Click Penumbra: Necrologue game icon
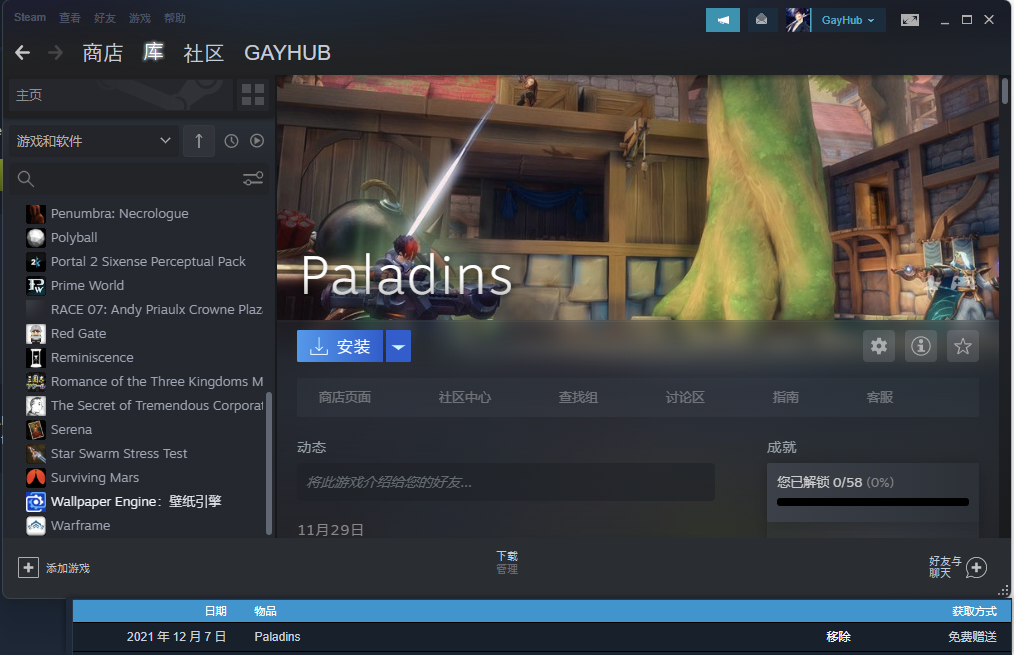 pos(36,213)
